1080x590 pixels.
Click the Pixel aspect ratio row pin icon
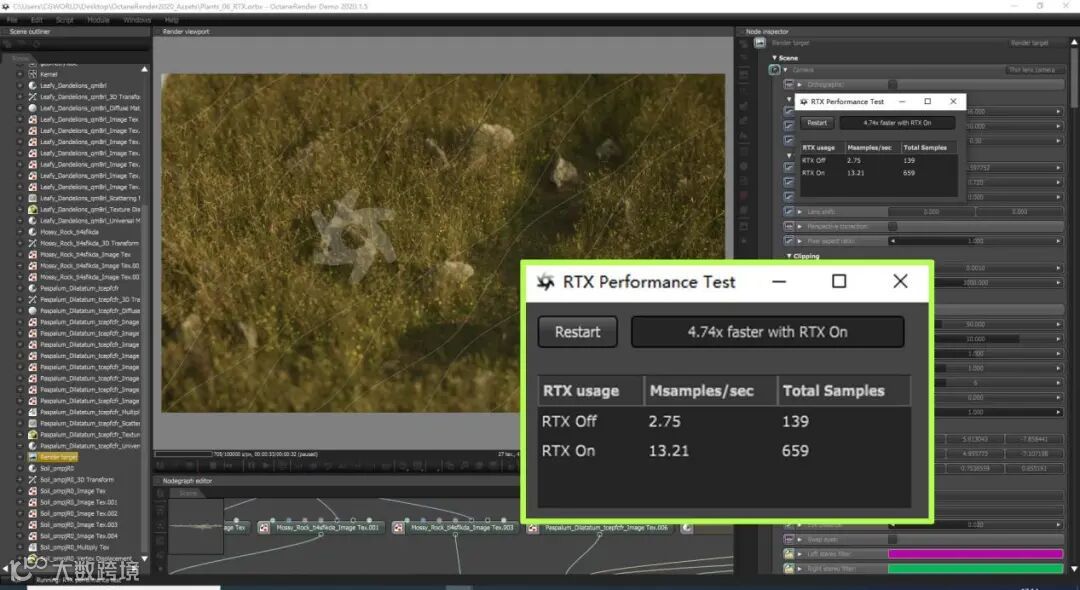[x=789, y=240]
